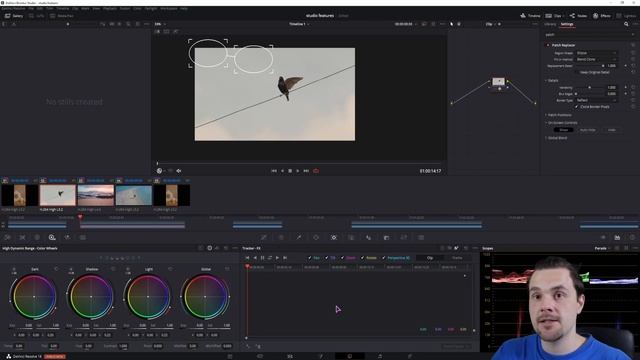Open the Region Shape dropdown

pyautogui.click(x=596, y=53)
